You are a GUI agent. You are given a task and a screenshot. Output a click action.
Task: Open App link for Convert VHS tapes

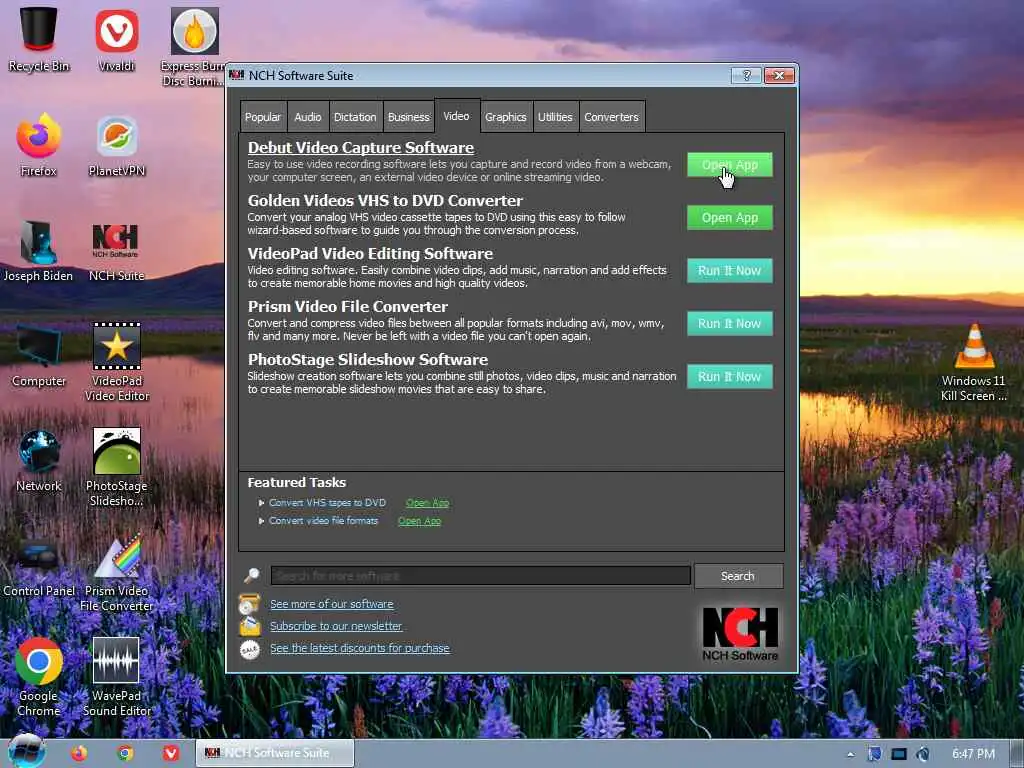pos(427,503)
